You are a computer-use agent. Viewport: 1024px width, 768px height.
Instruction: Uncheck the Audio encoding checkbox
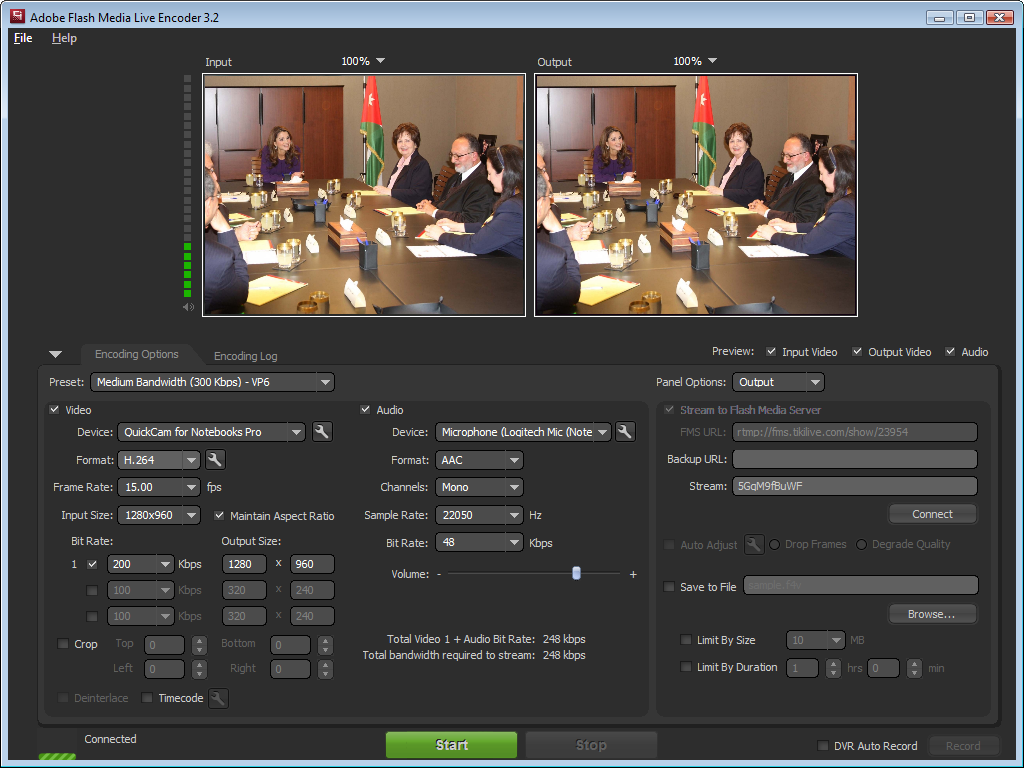pos(365,409)
